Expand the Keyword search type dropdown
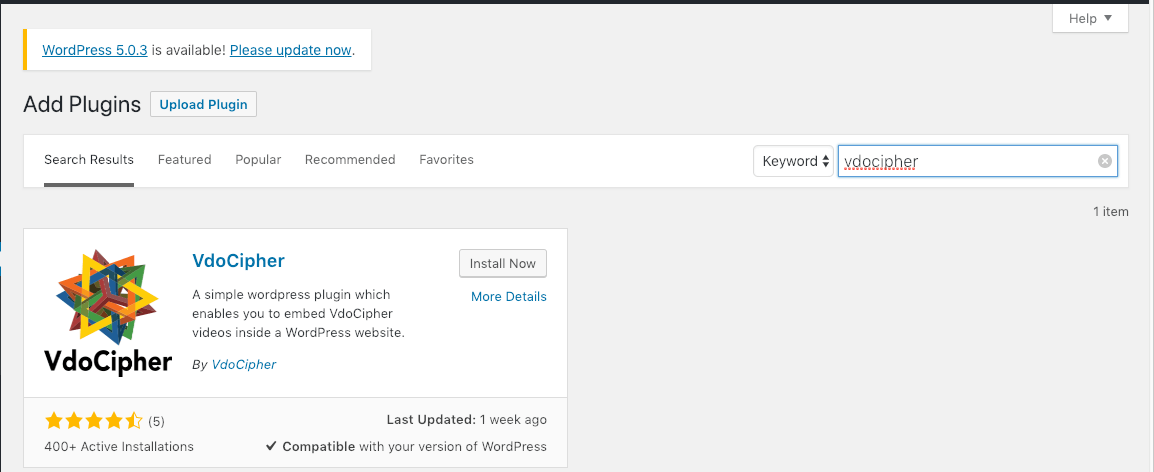This screenshot has width=1154, height=472. 795,161
